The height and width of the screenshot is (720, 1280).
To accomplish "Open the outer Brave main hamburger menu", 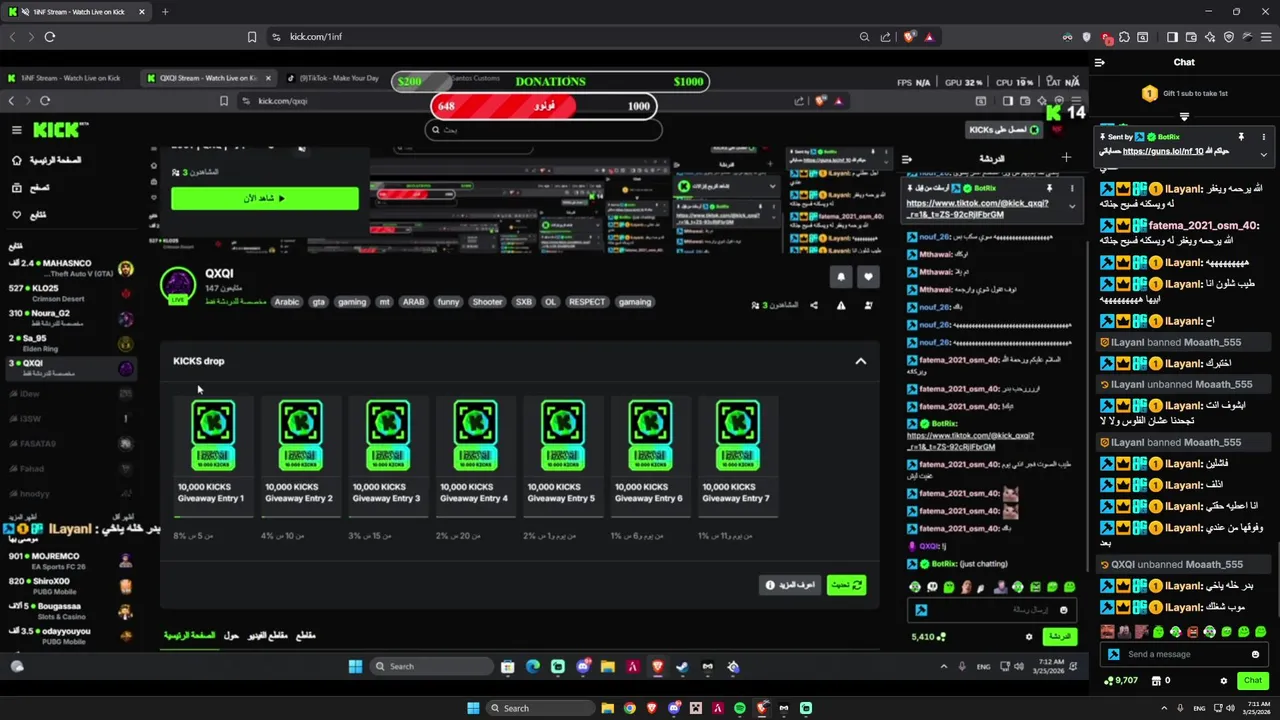I will (x=1265, y=37).
